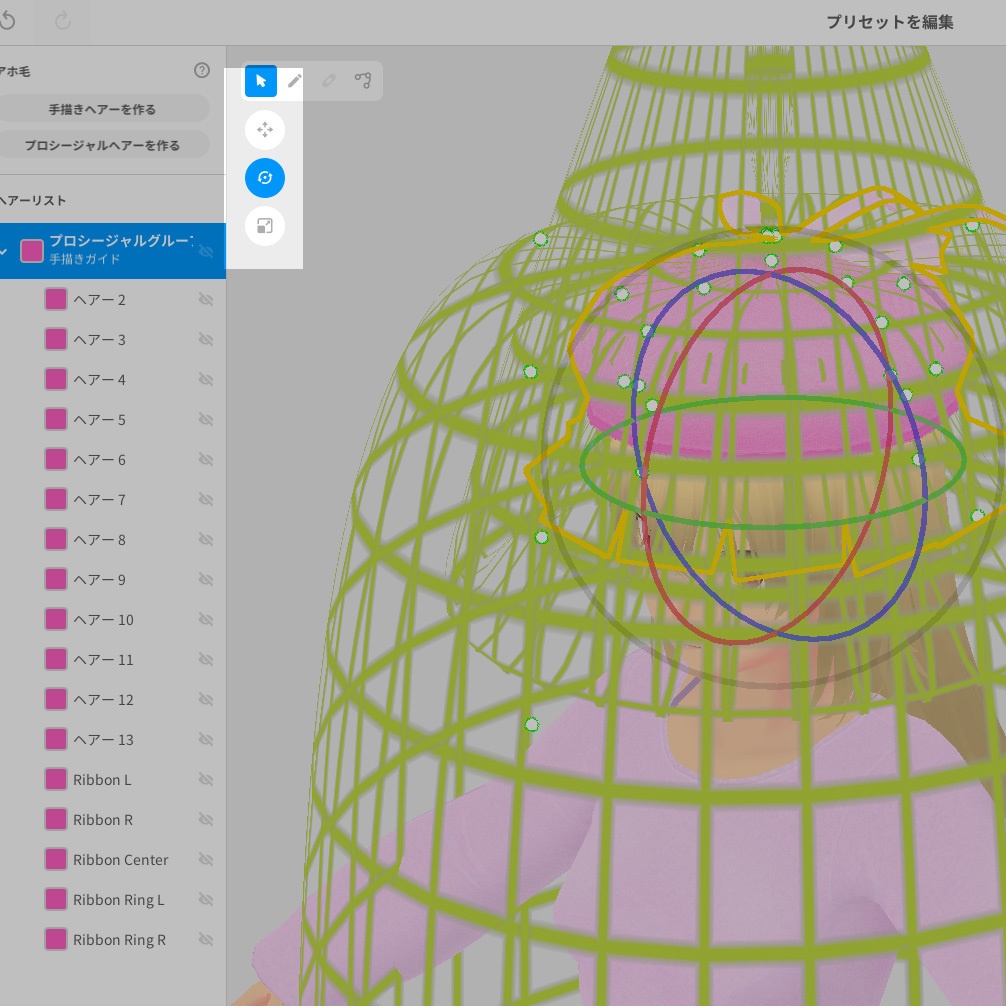1006x1006 pixels.
Task: Select the Ribbon Ring L list label
Action: (119, 899)
